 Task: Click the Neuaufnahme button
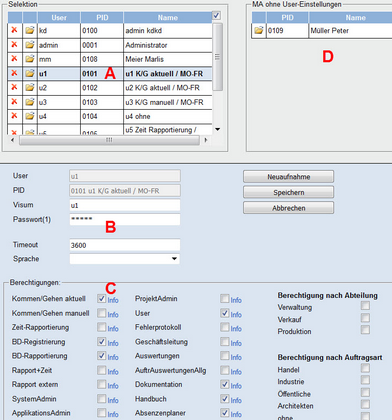point(288,177)
